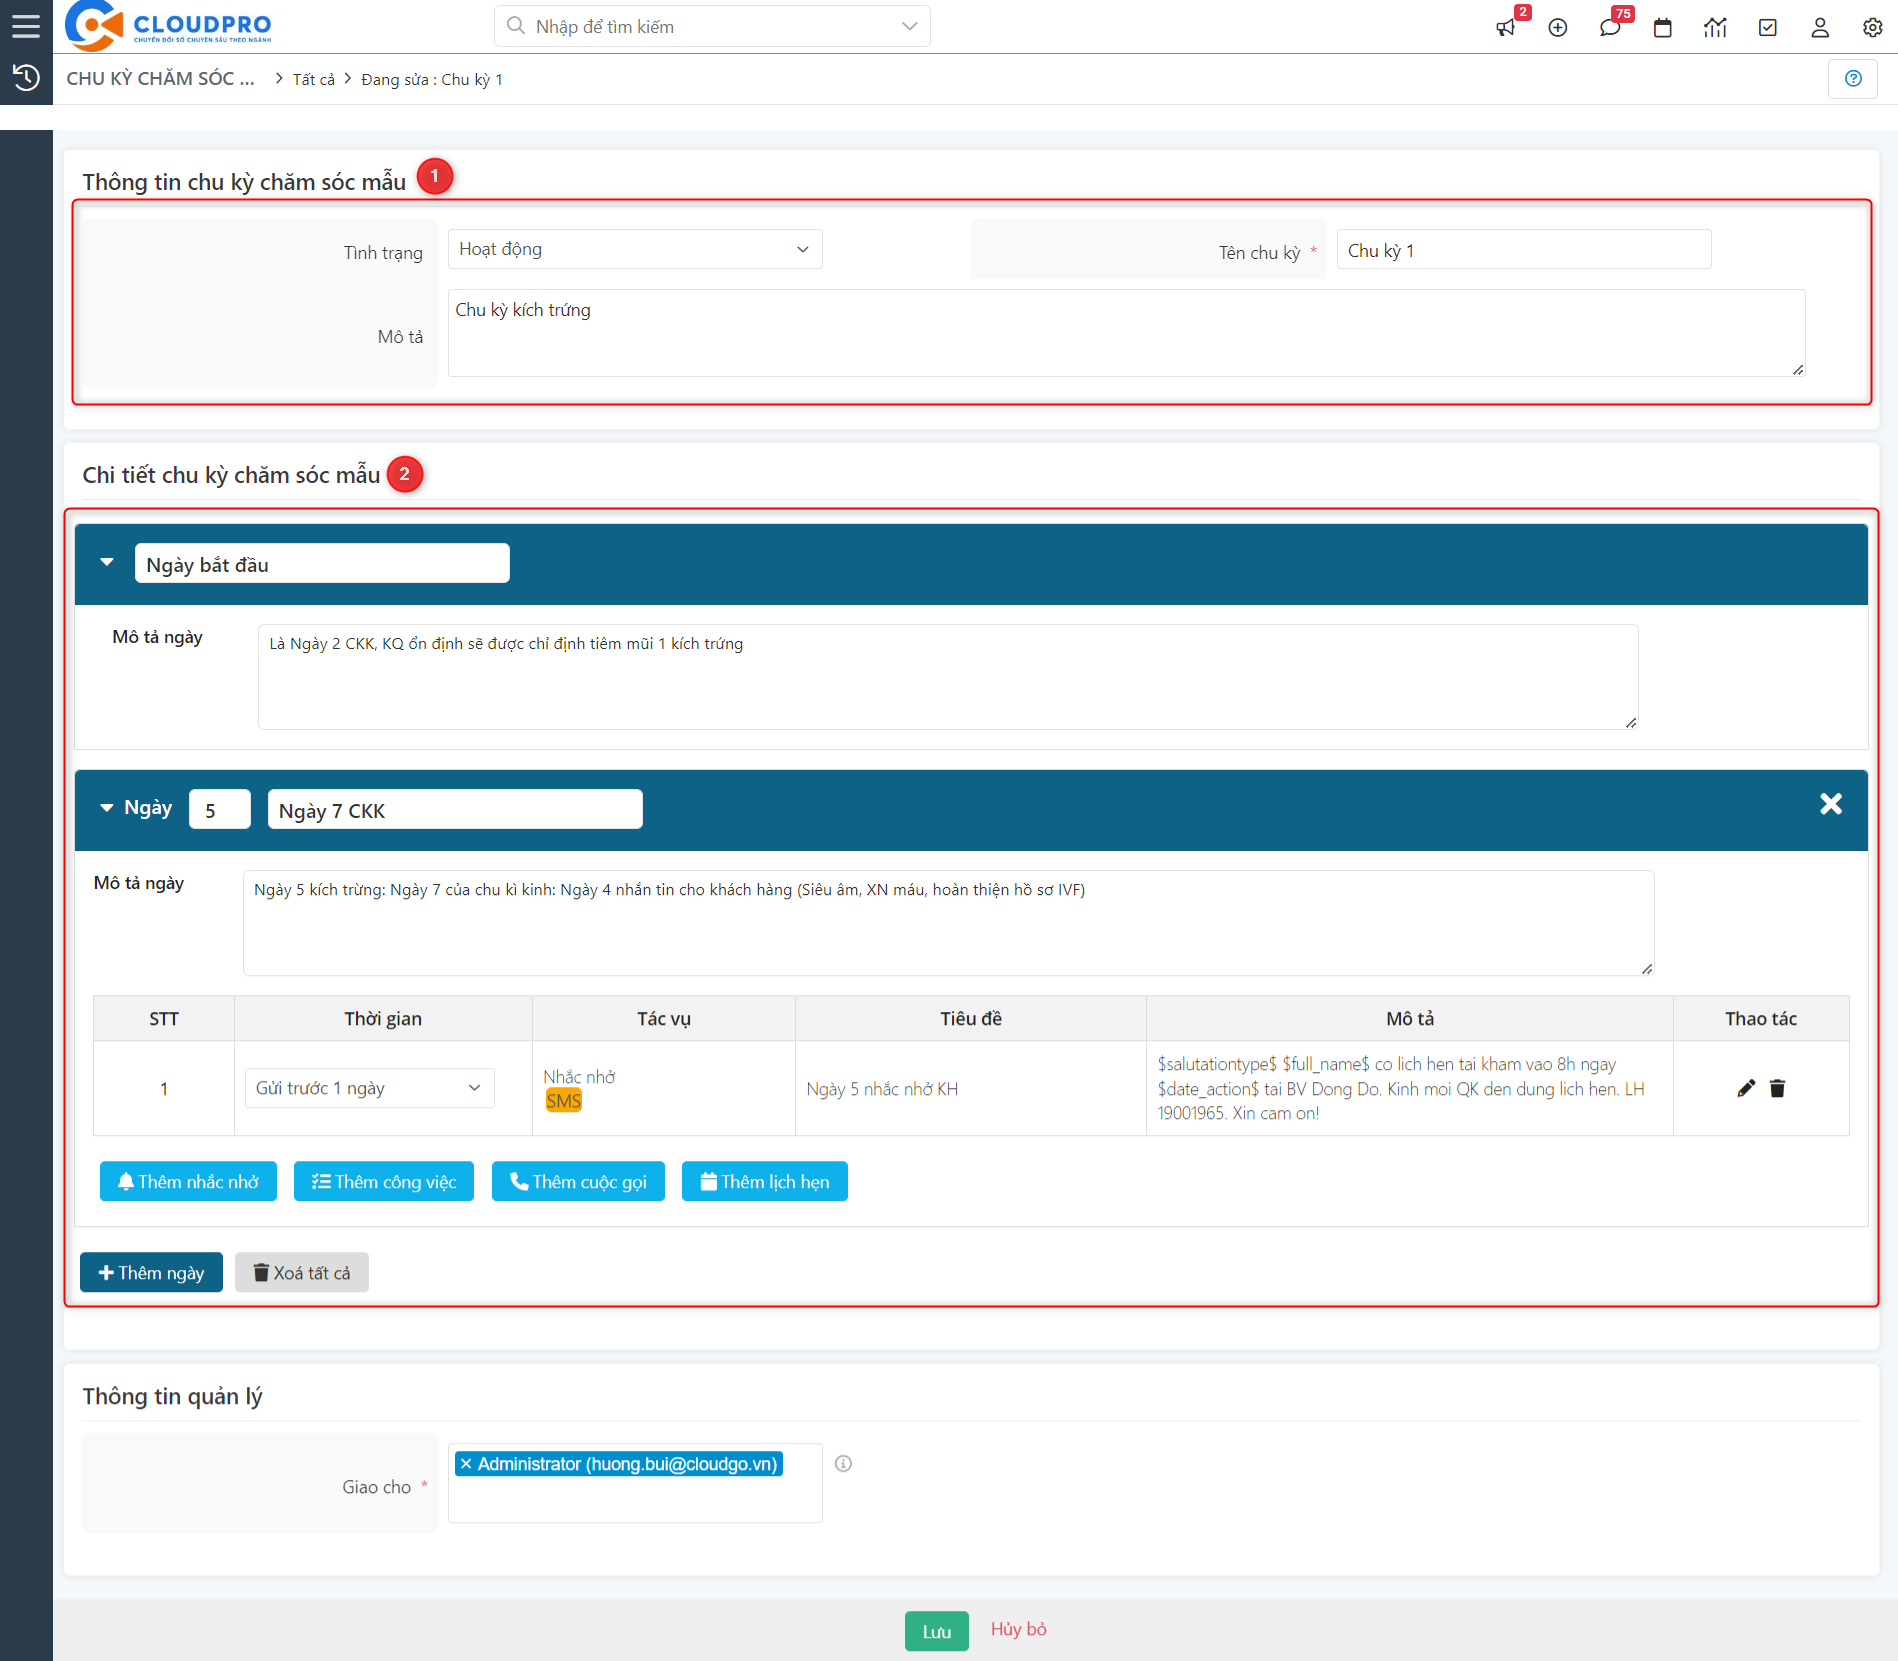The width and height of the screenshot is (1898, 1661).
Task: Open the recent history icon in sidebar
Action: click(26, 78)
